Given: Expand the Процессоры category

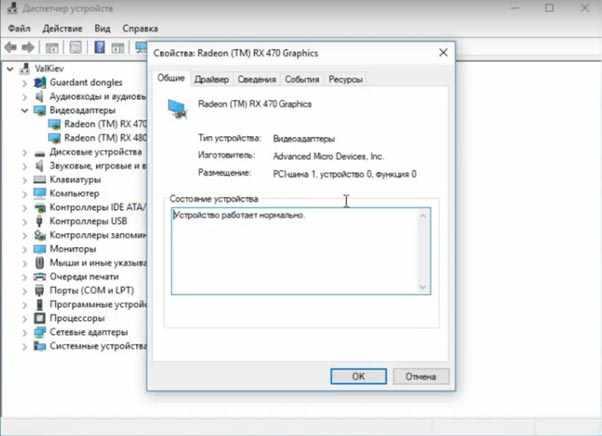Looking at the screenshot, I should [25, 317].
